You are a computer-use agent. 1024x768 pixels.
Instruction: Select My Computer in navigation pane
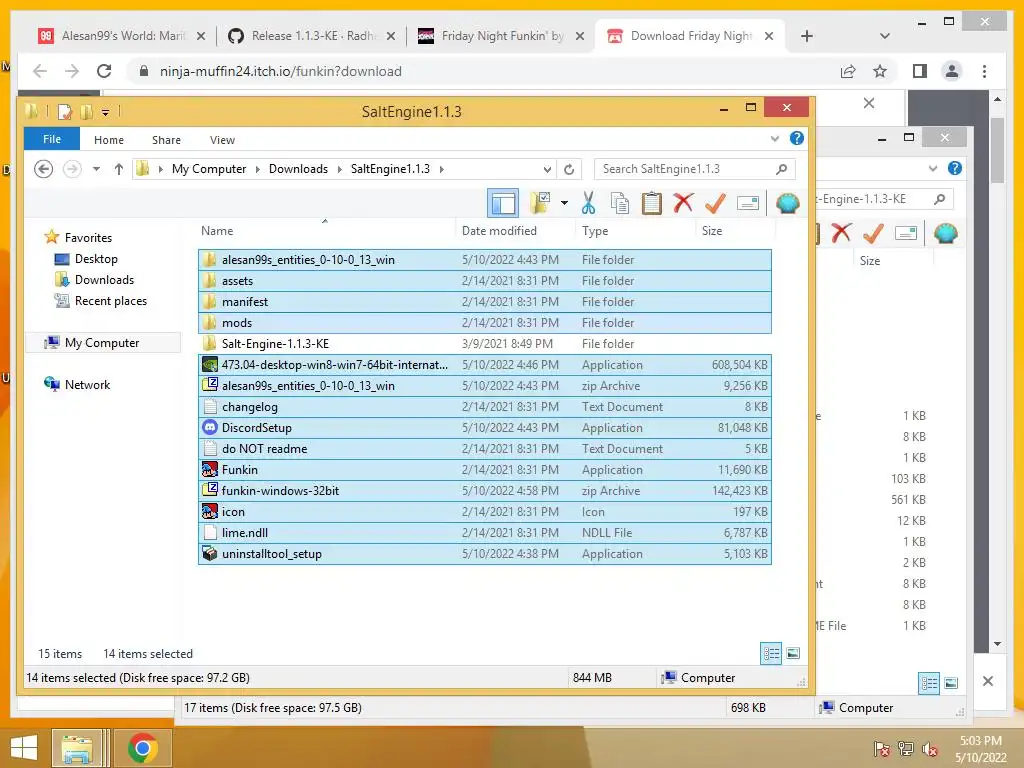pyautogui.click(x=102, y=343)
